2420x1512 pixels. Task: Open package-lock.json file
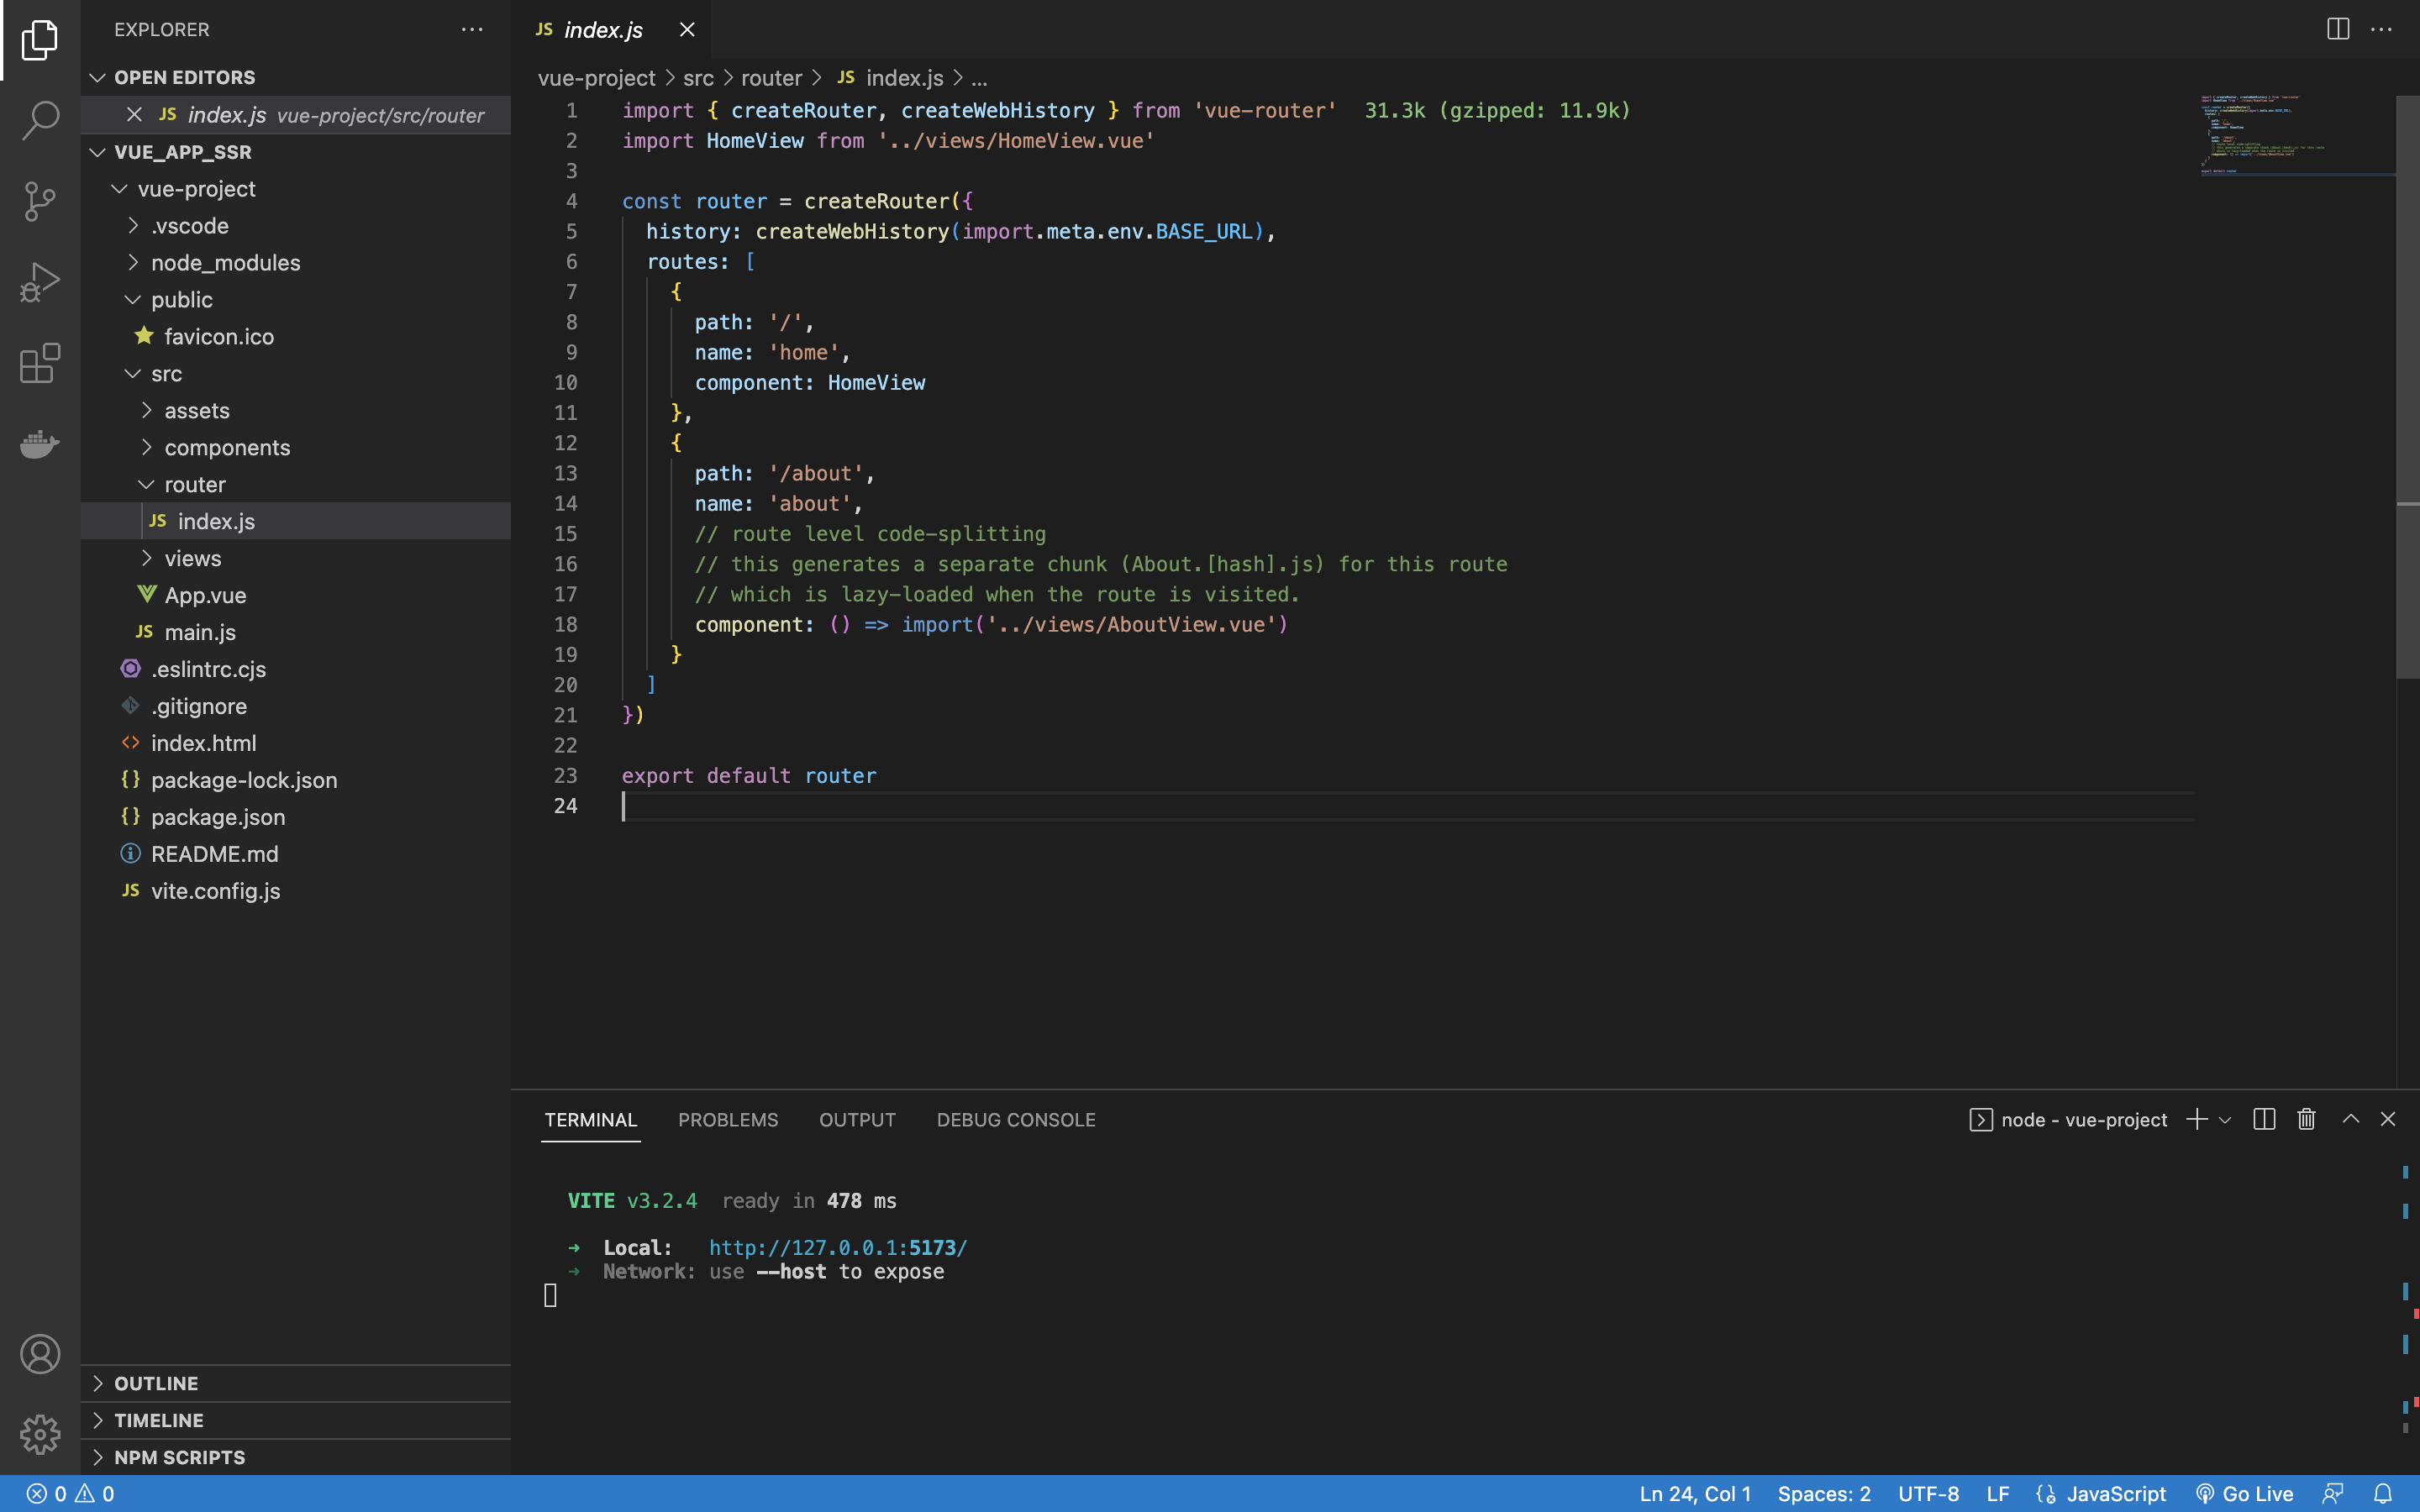(296, 781)
